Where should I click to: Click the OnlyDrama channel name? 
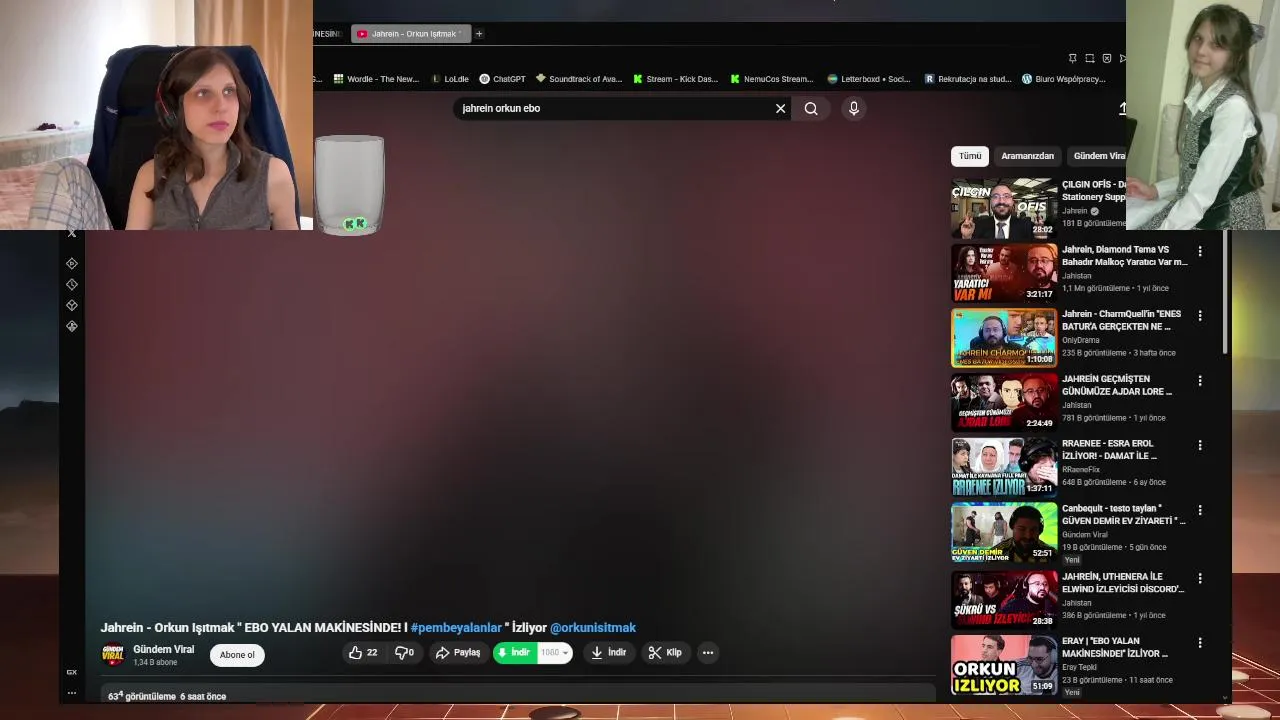tap(1081, 340)
